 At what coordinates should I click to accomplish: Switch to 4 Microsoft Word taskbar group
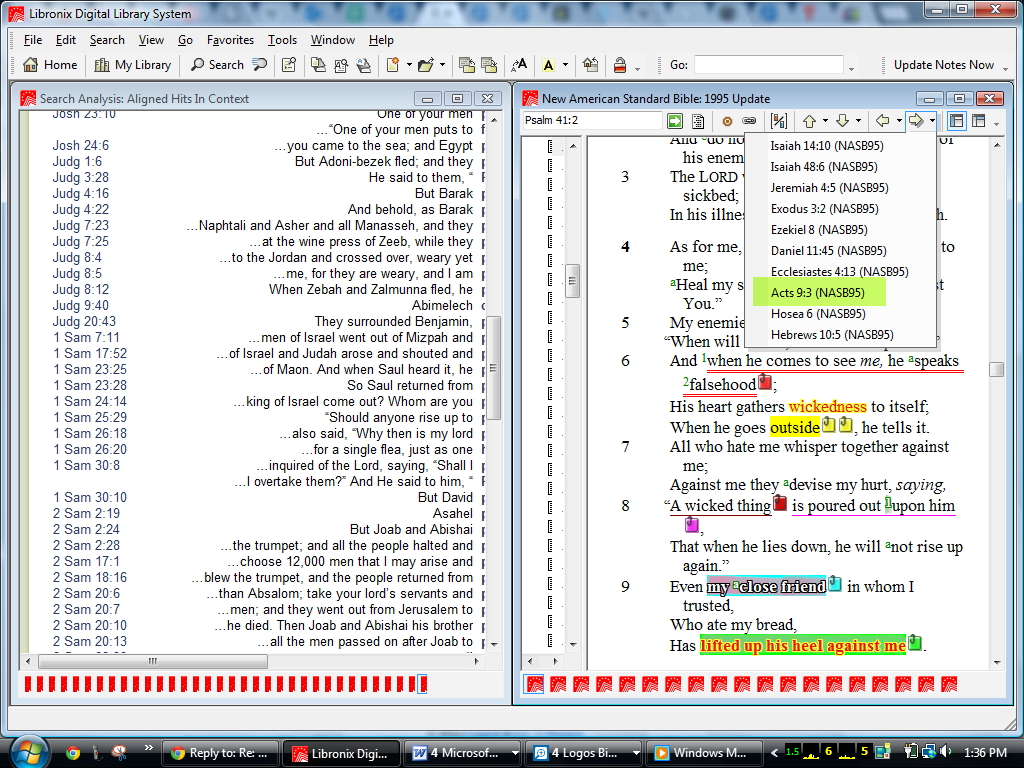(x=462, y=753)
